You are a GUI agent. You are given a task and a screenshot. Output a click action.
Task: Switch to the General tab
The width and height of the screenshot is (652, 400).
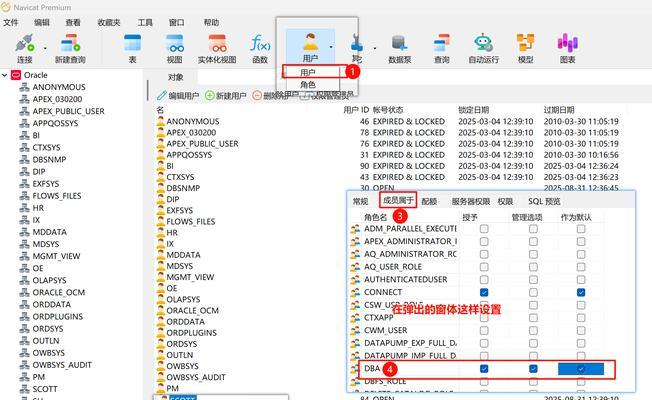(361, 202)
